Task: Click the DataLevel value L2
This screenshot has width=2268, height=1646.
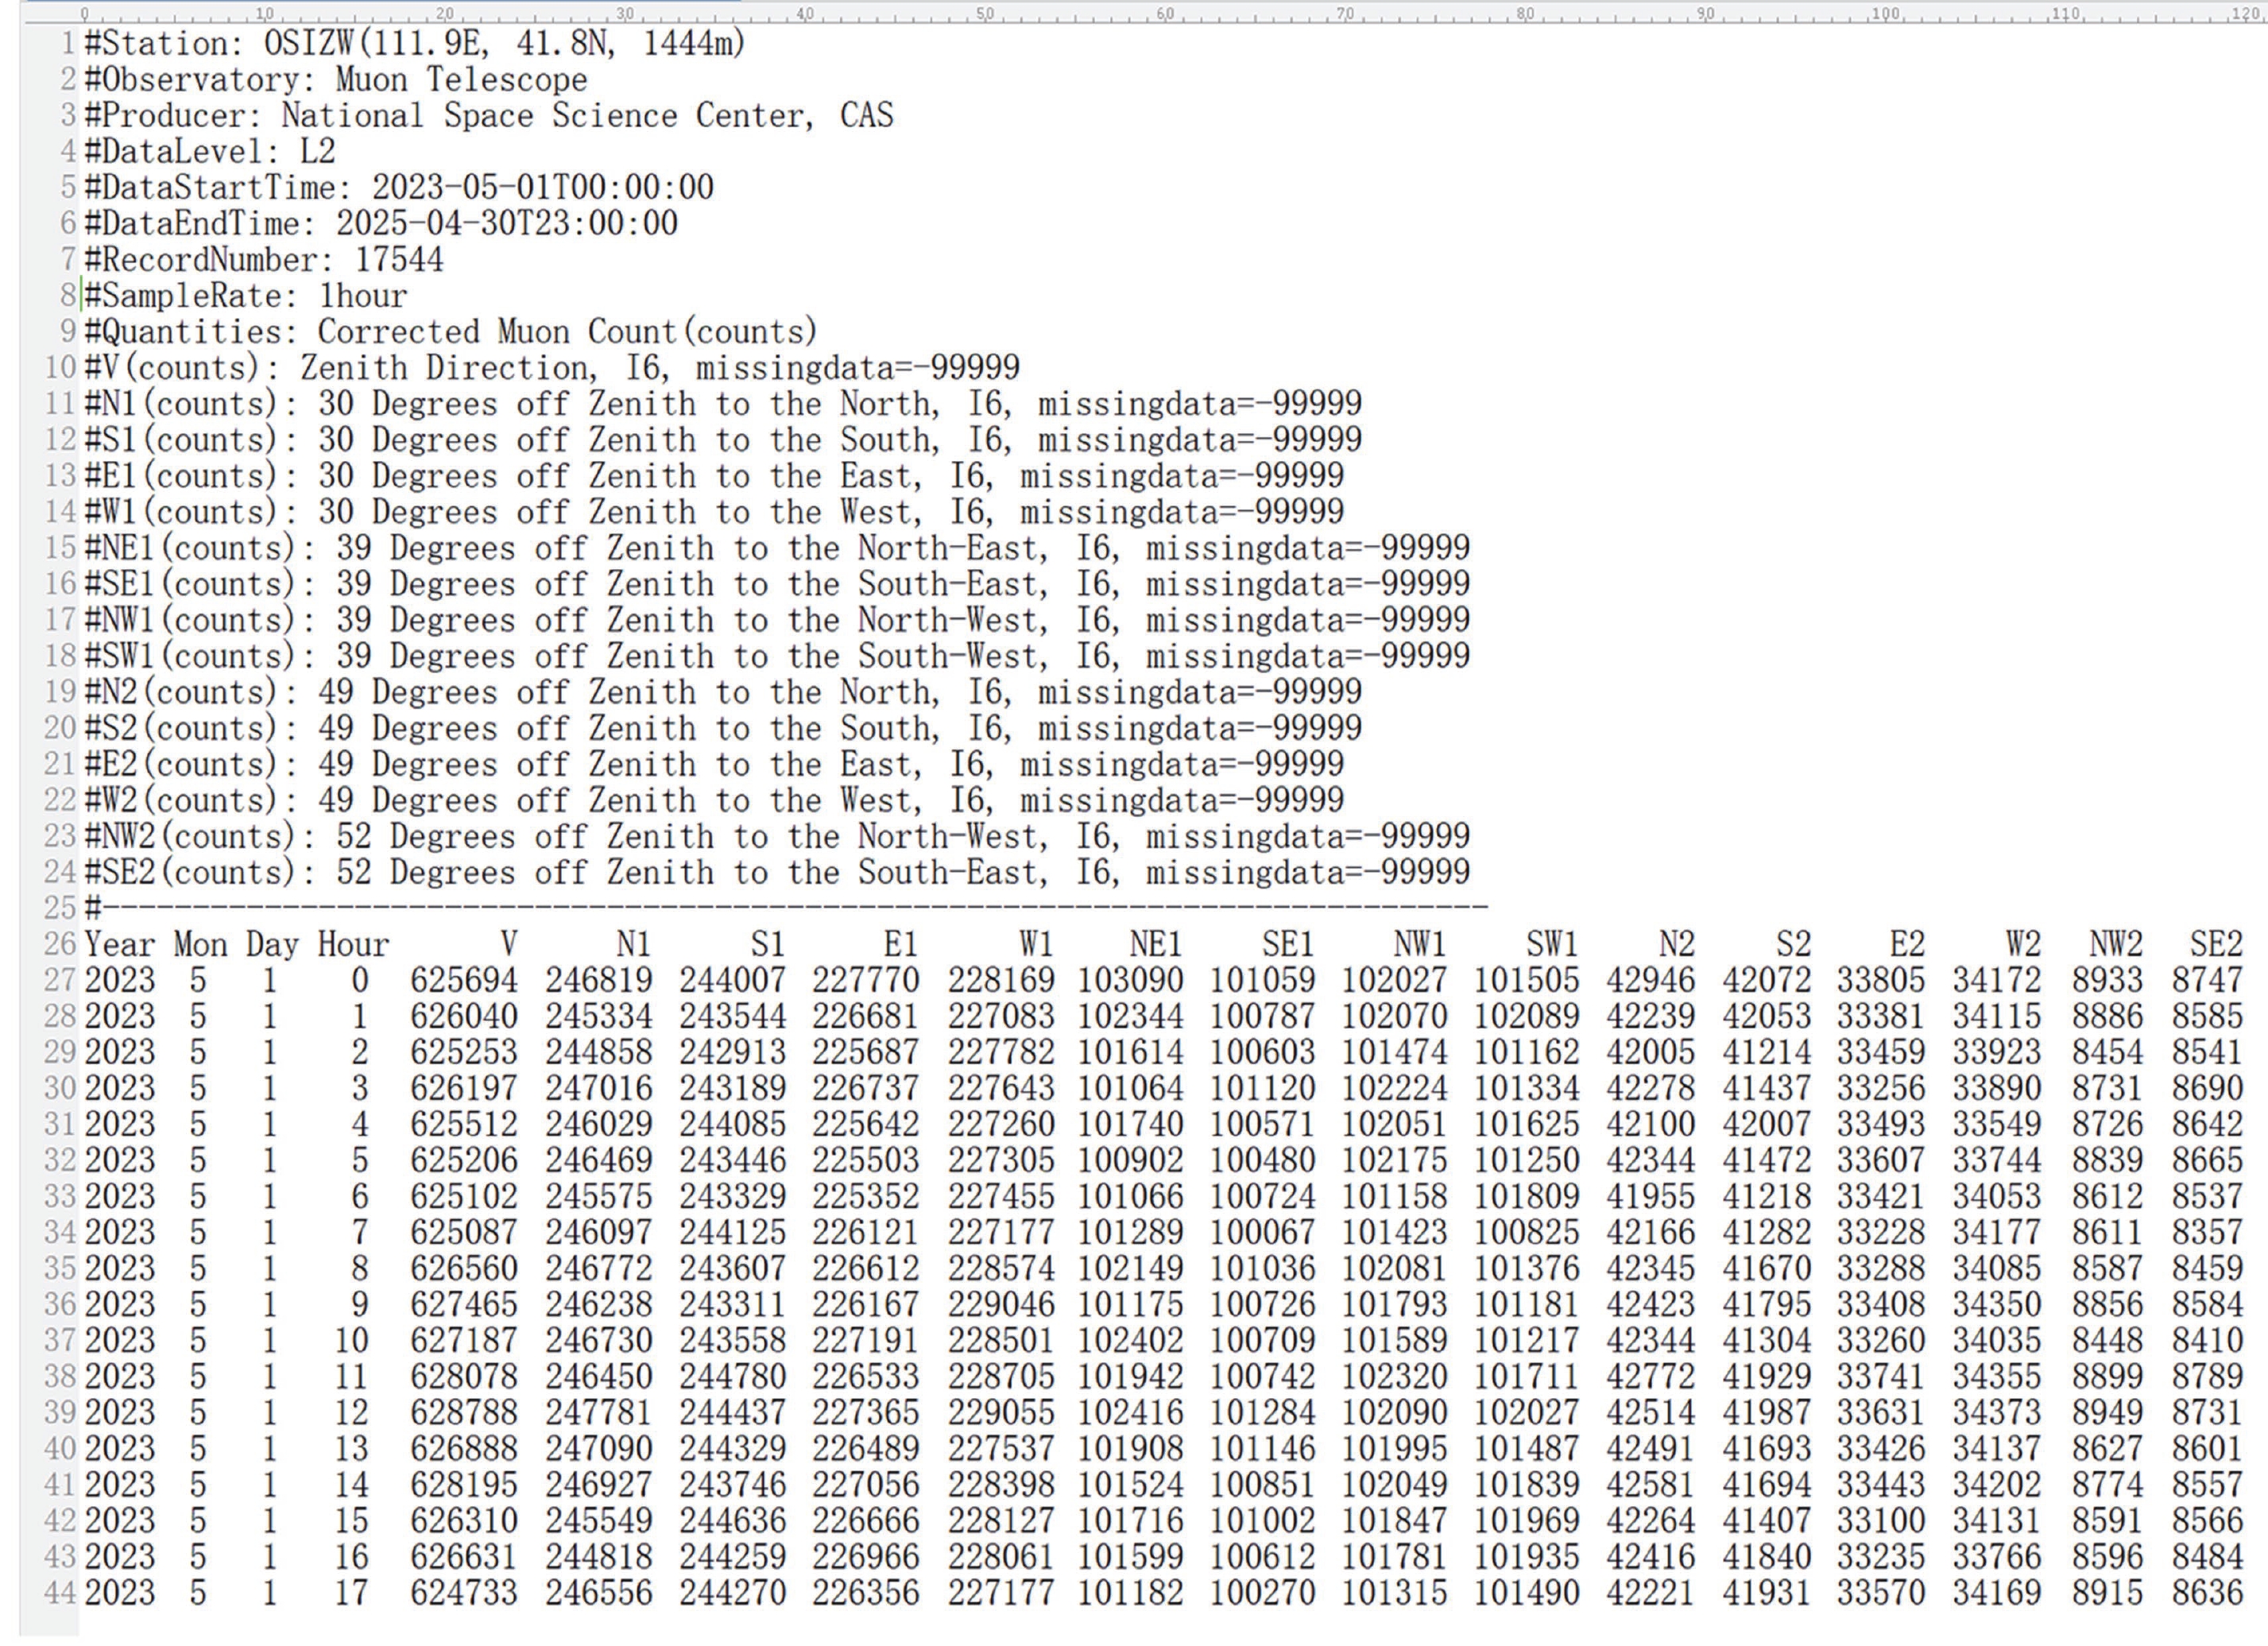Action: [x=317, y=152]
